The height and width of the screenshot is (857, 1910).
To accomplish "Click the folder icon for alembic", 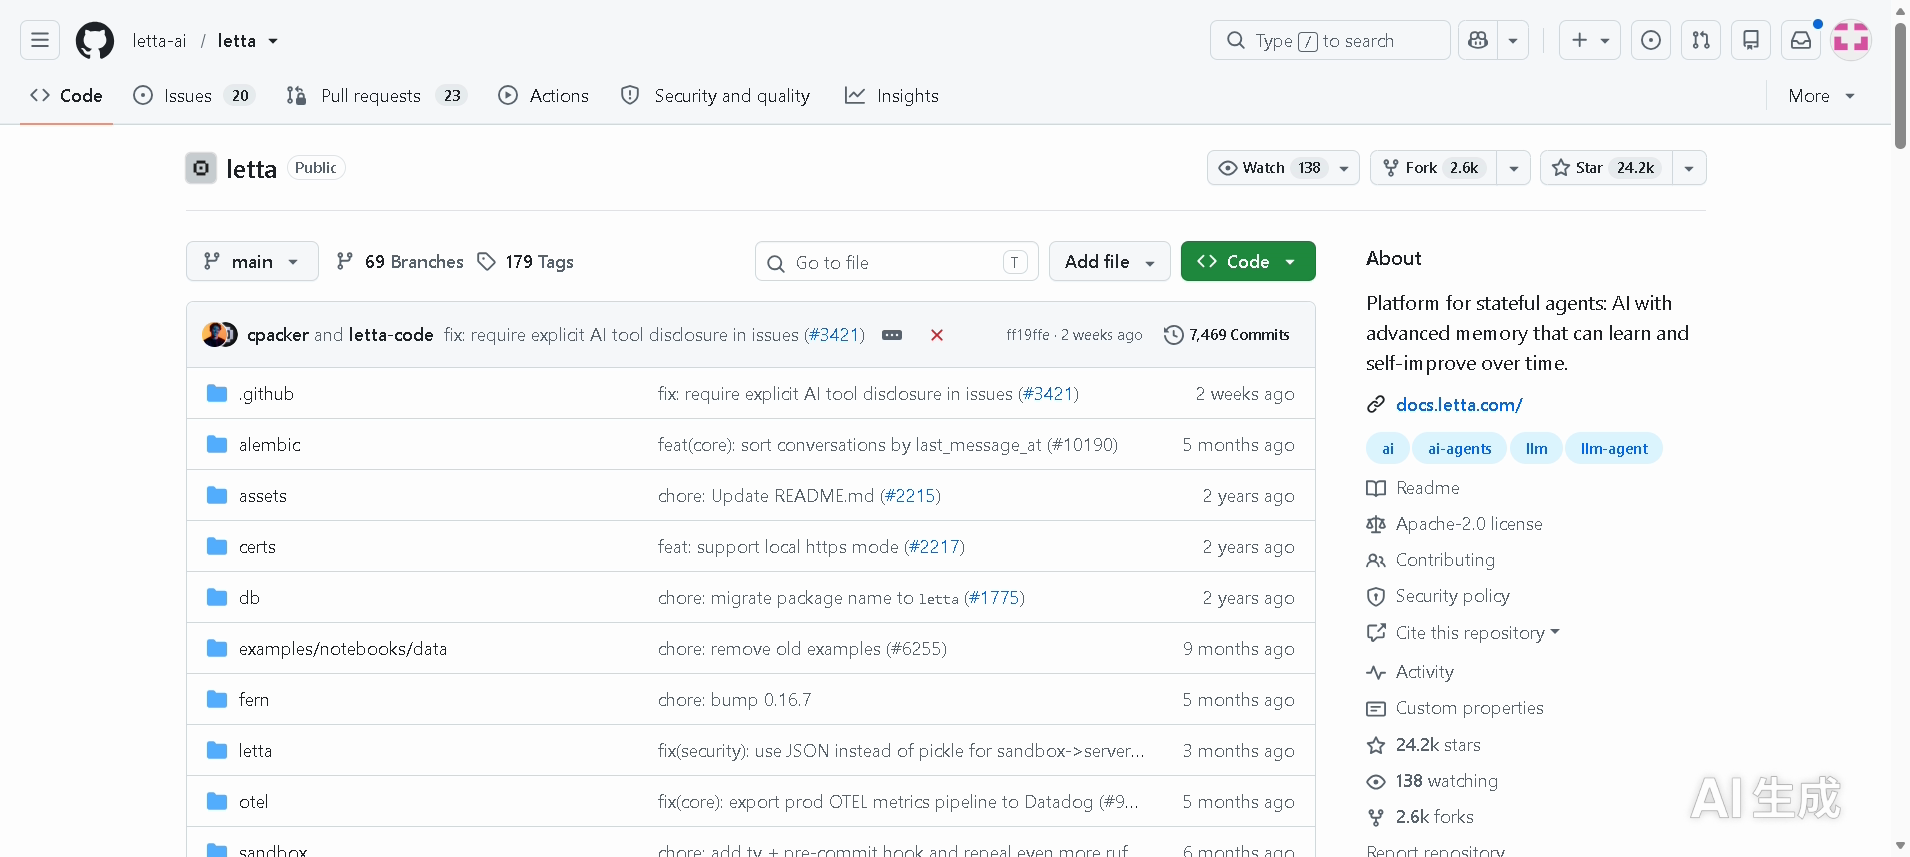I will (x=217, y=444).
